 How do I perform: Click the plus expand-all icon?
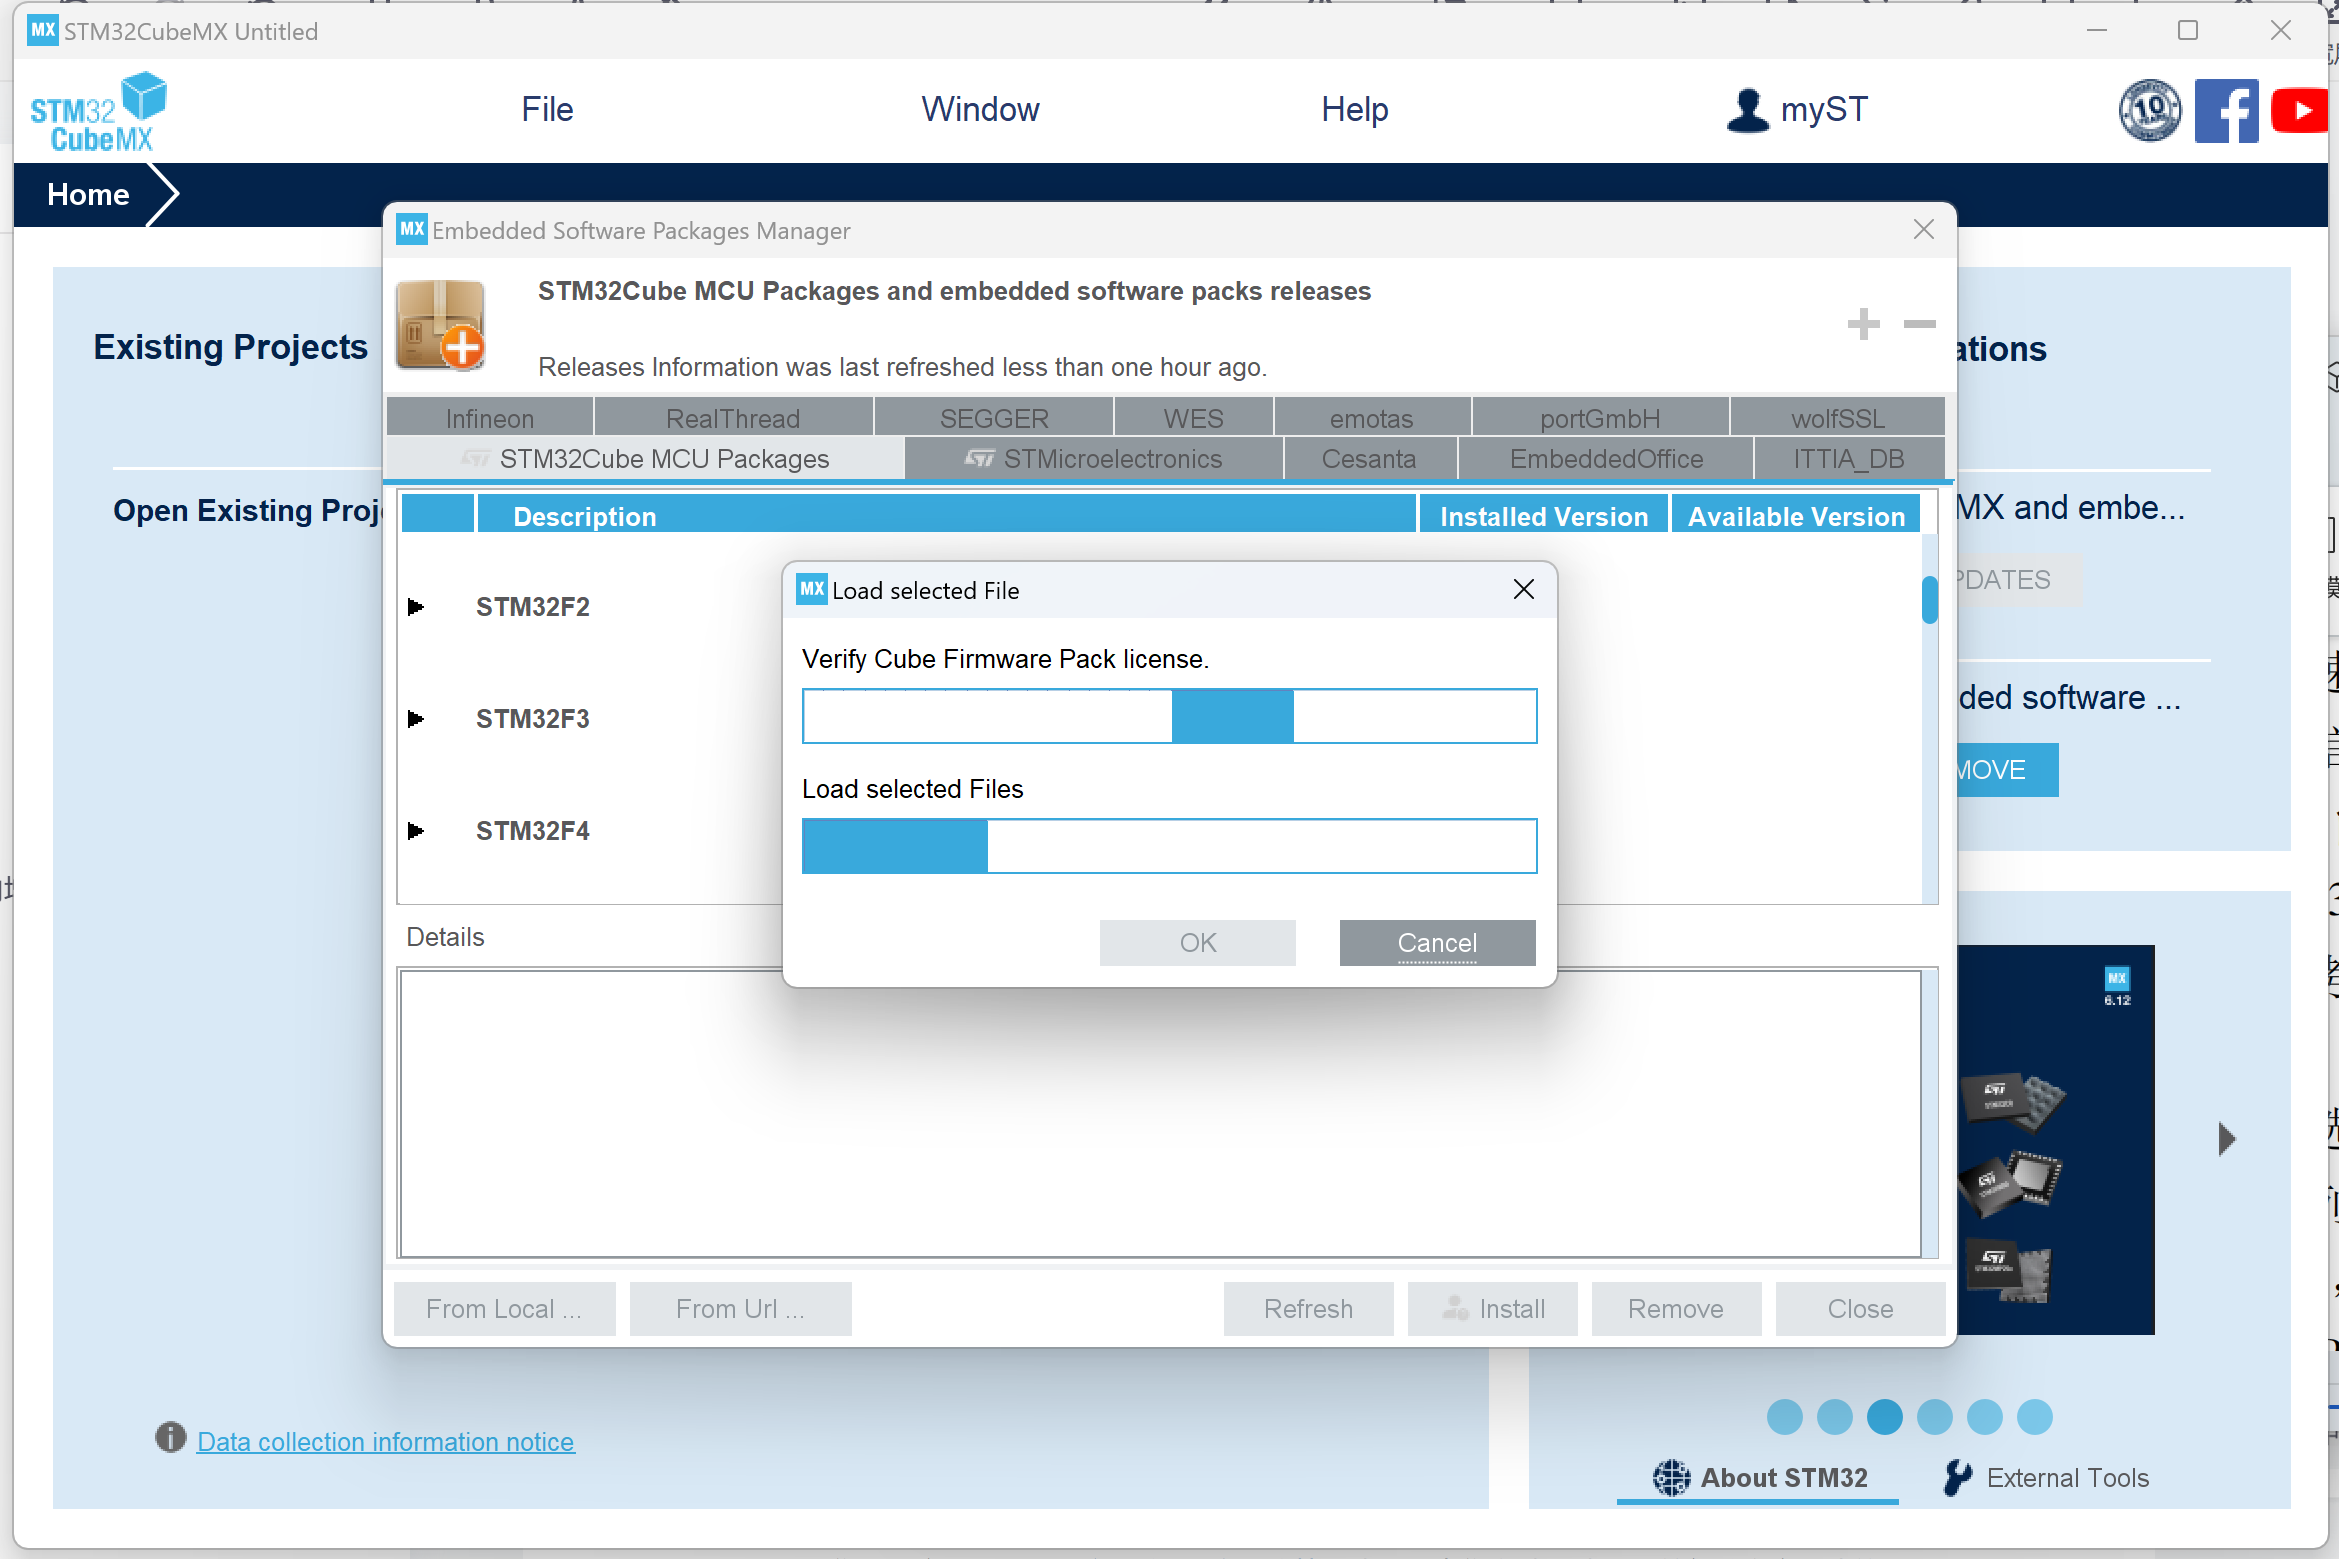point(1863,324)
